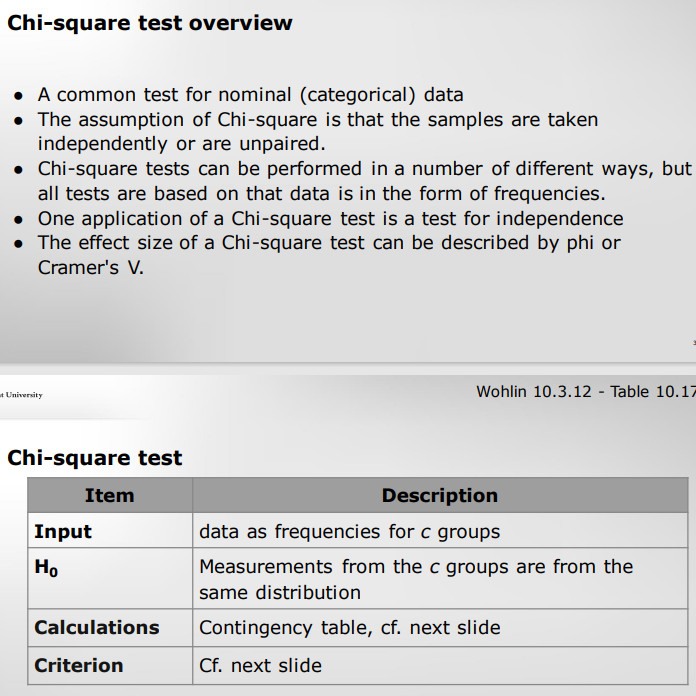
Task: Click the "Description" column header
Action: point(439,495)
